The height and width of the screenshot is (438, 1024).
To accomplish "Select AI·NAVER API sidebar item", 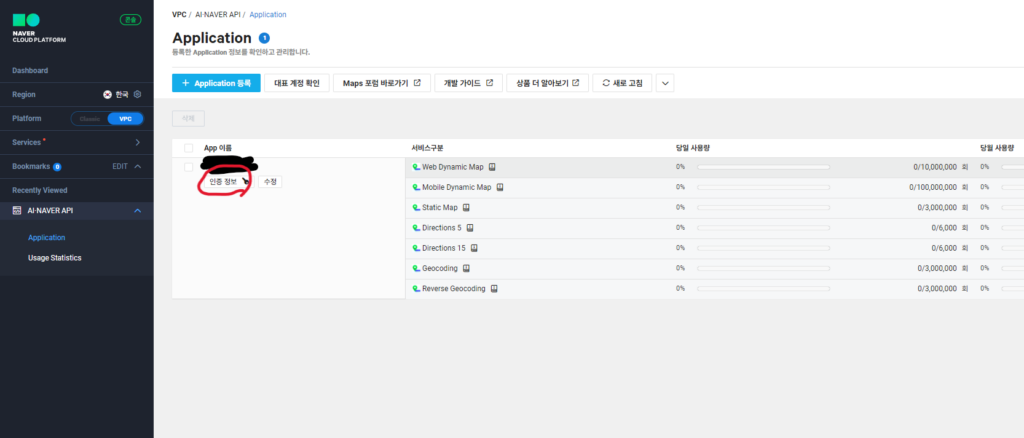I will (x=76, y=211).
